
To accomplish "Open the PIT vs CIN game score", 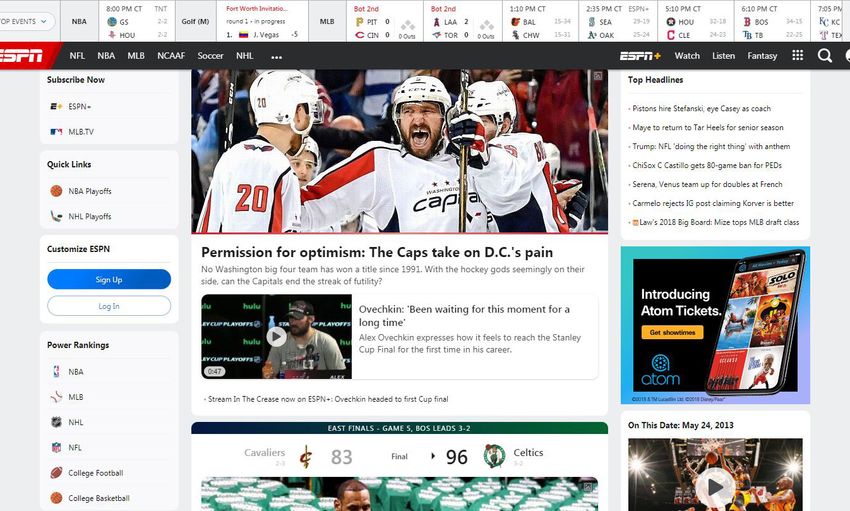I will 385,22.
